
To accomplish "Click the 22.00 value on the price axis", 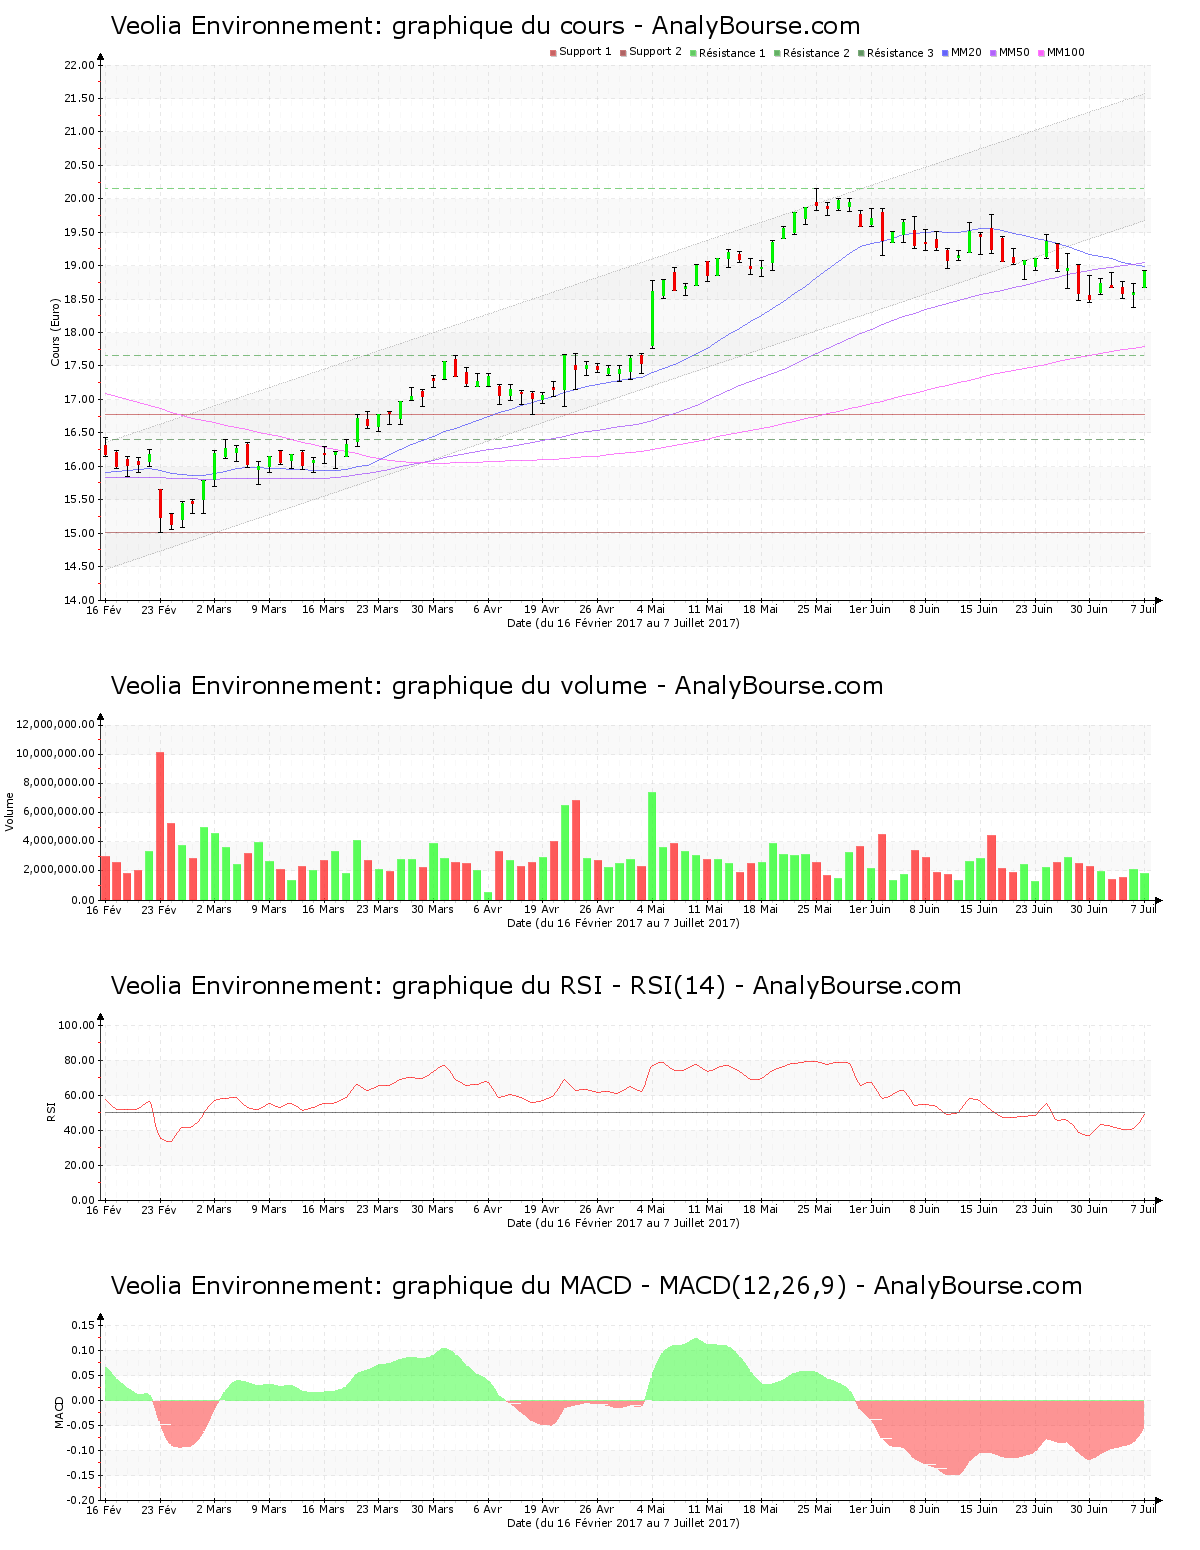I will [x=79, y=65].
